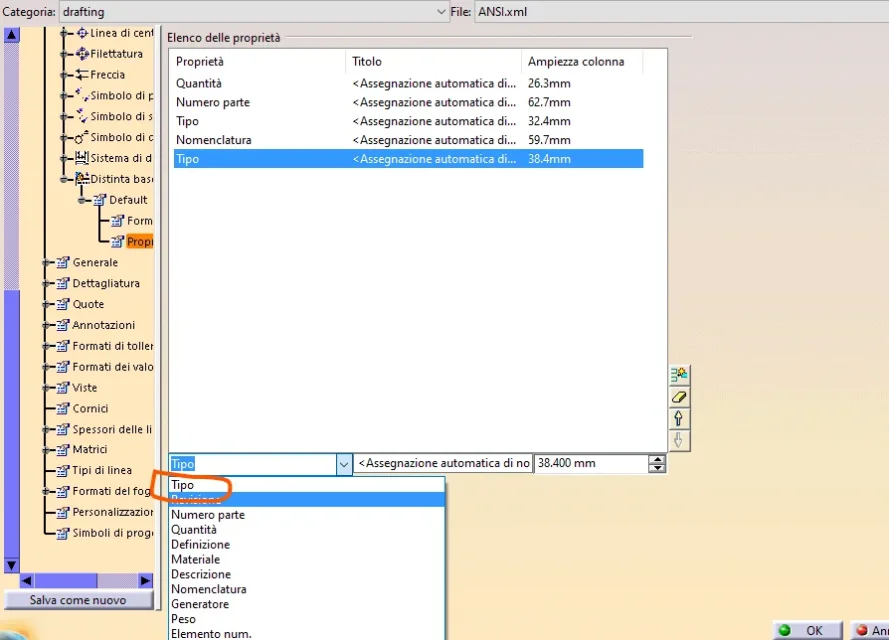Click the File field showing ANSI.xml
Image resolution: width=889 pixels, height=640 pixels.
[682, 11]
